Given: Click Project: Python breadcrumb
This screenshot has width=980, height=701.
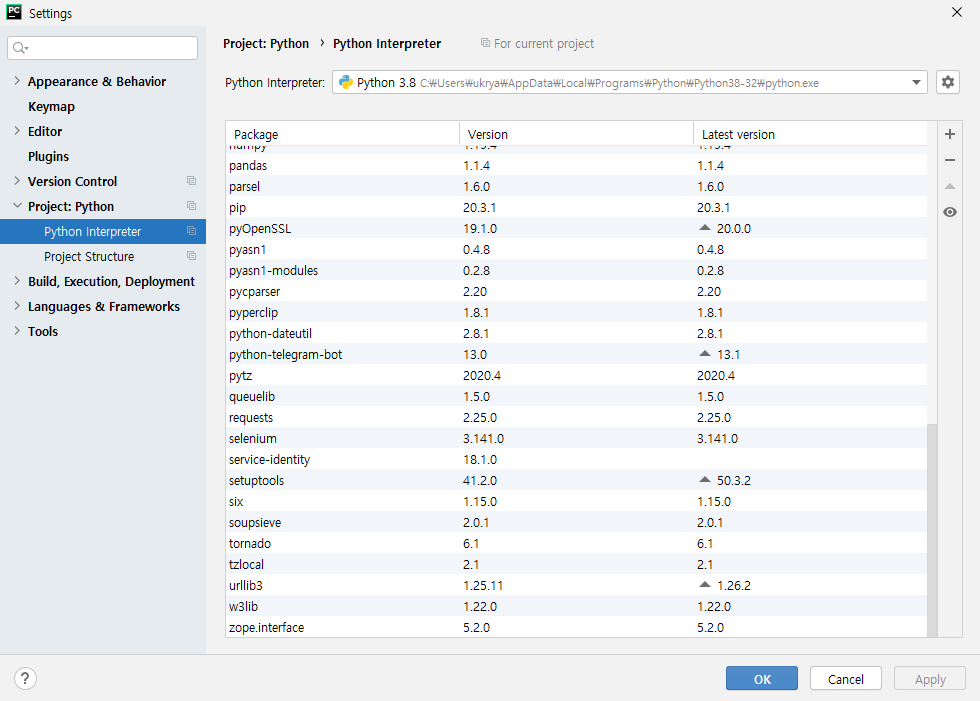Looking at the screenshot, I should (x=266, y=43).
